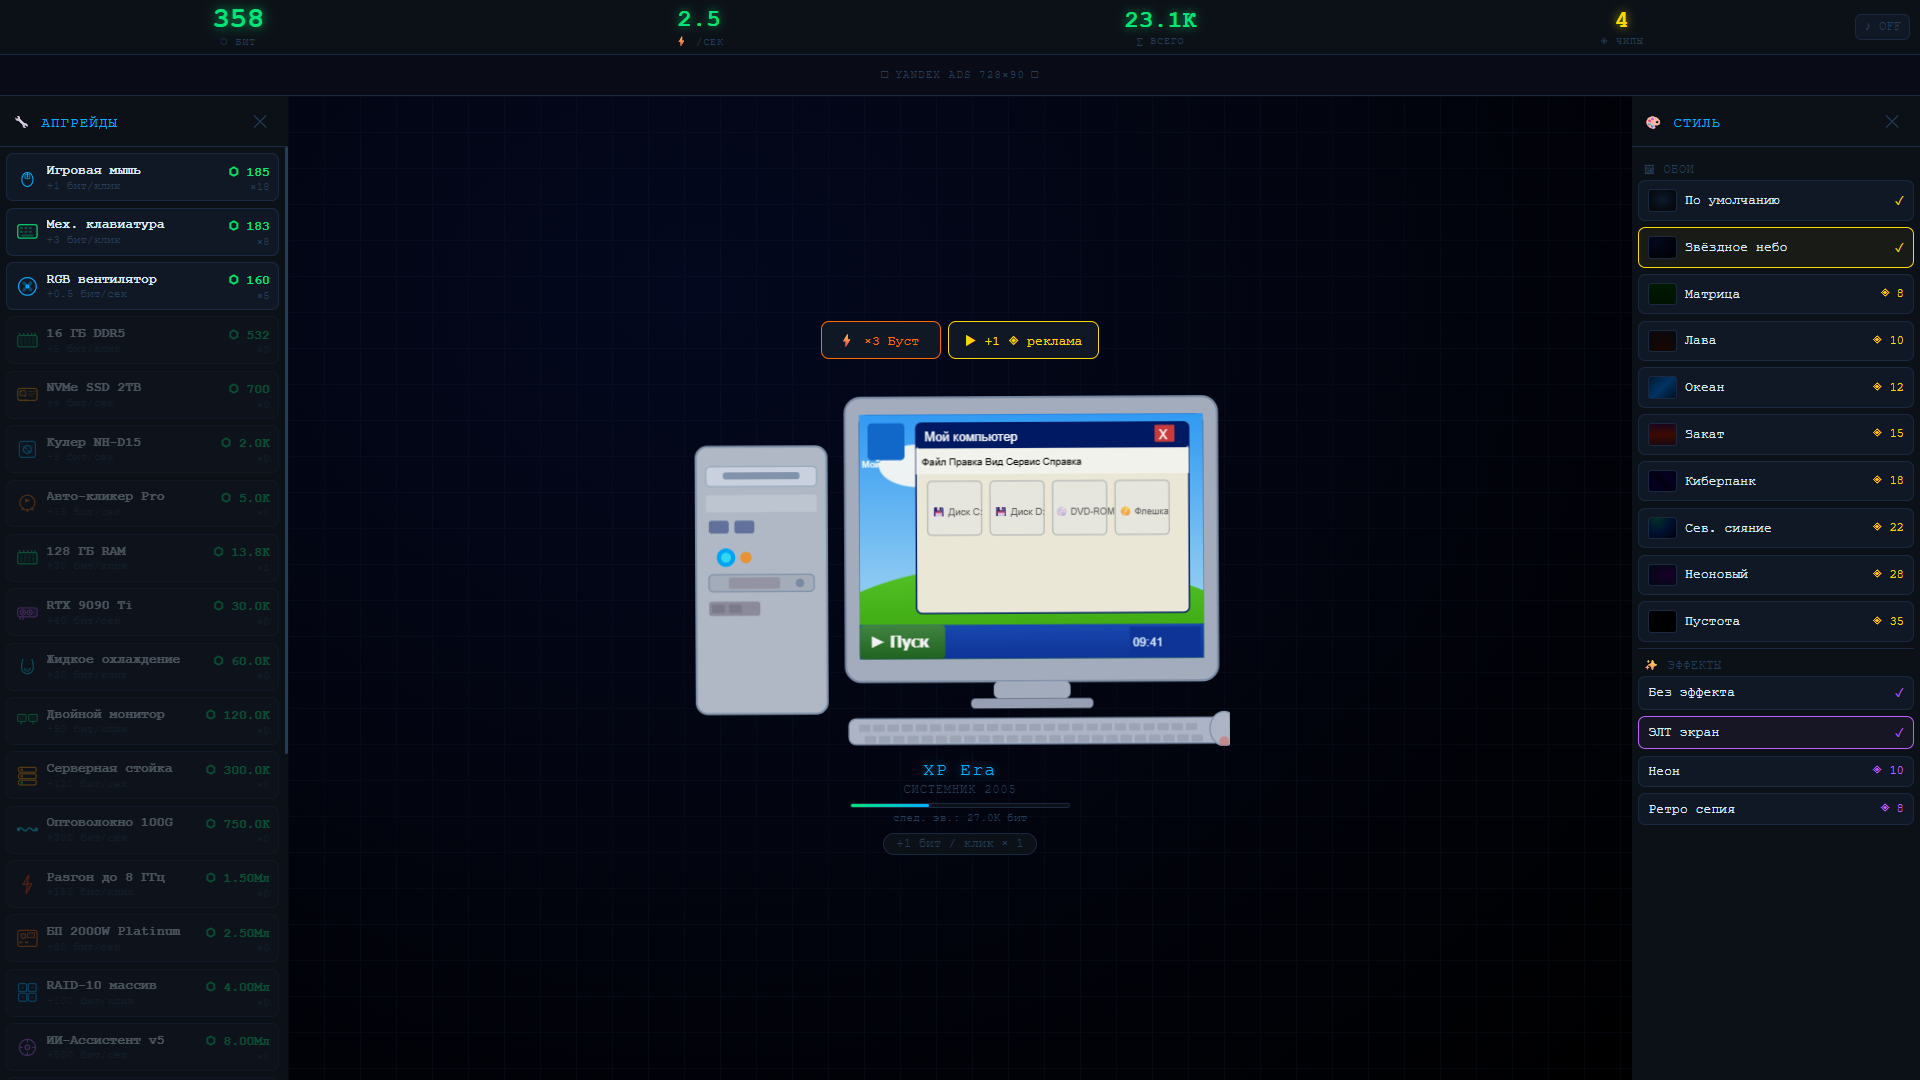Click the wrench icon beside Апгрейды
This screenshot has width=1920, height=1080.
point(22,122)
